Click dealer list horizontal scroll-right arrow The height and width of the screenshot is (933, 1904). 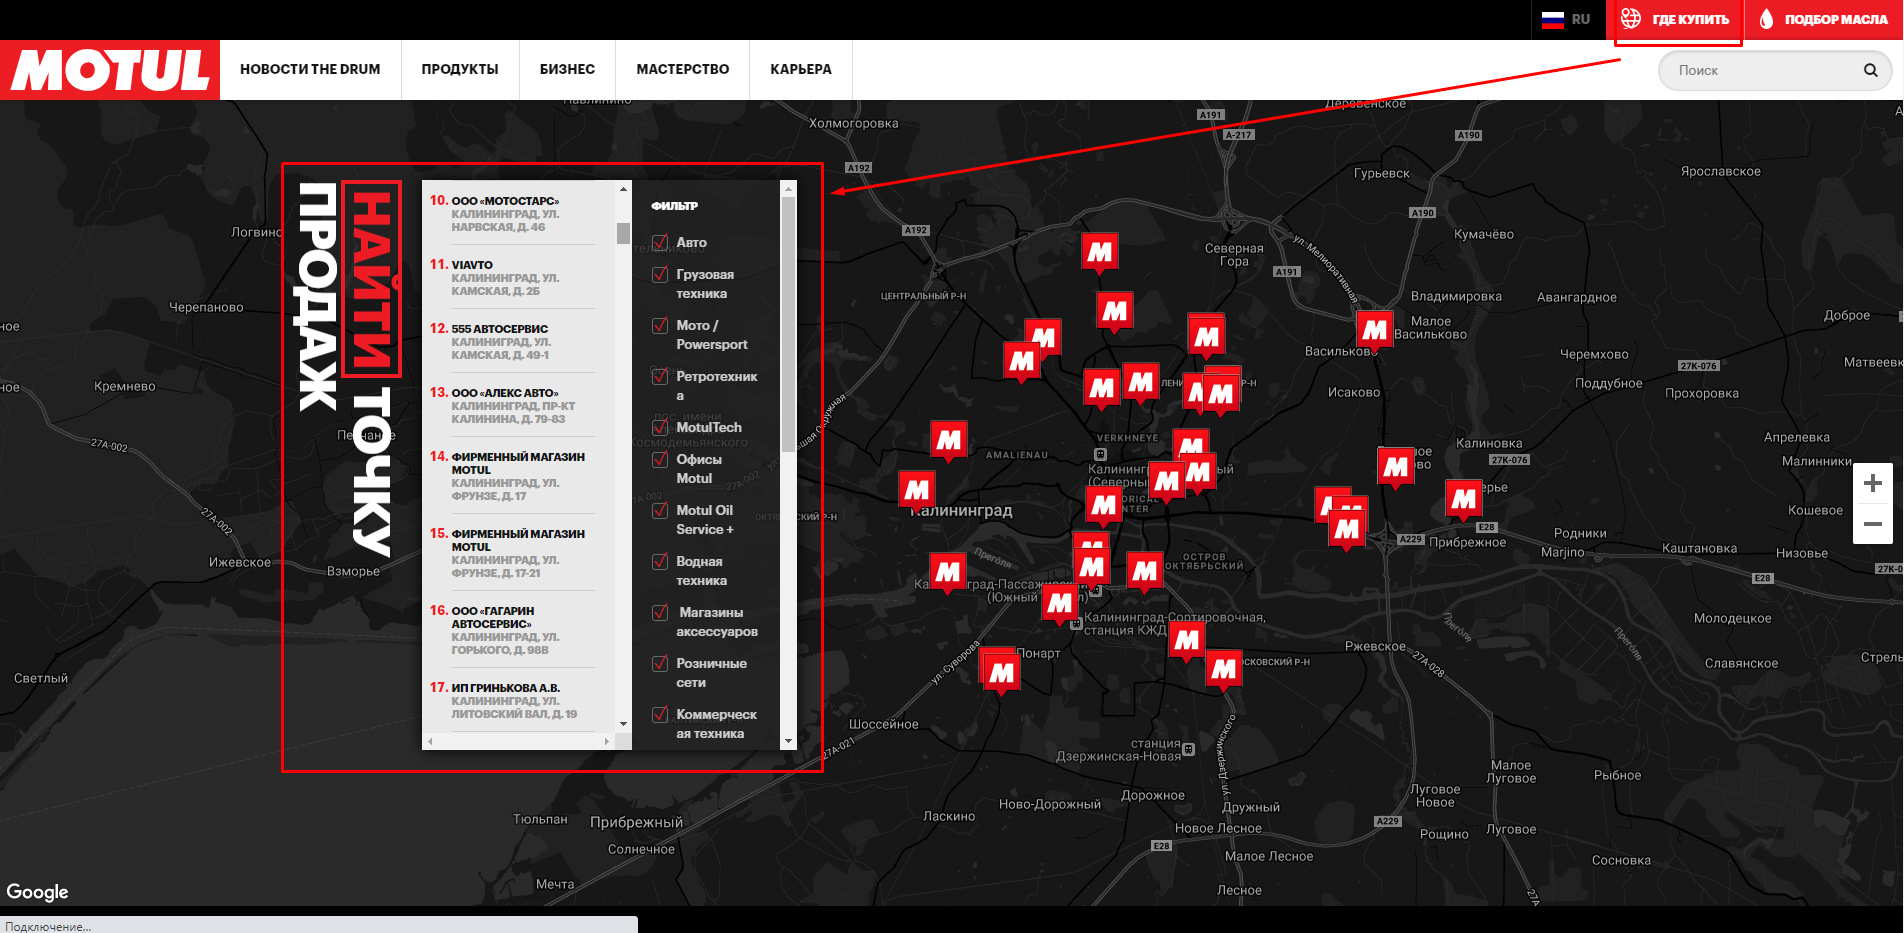point(606,741)
